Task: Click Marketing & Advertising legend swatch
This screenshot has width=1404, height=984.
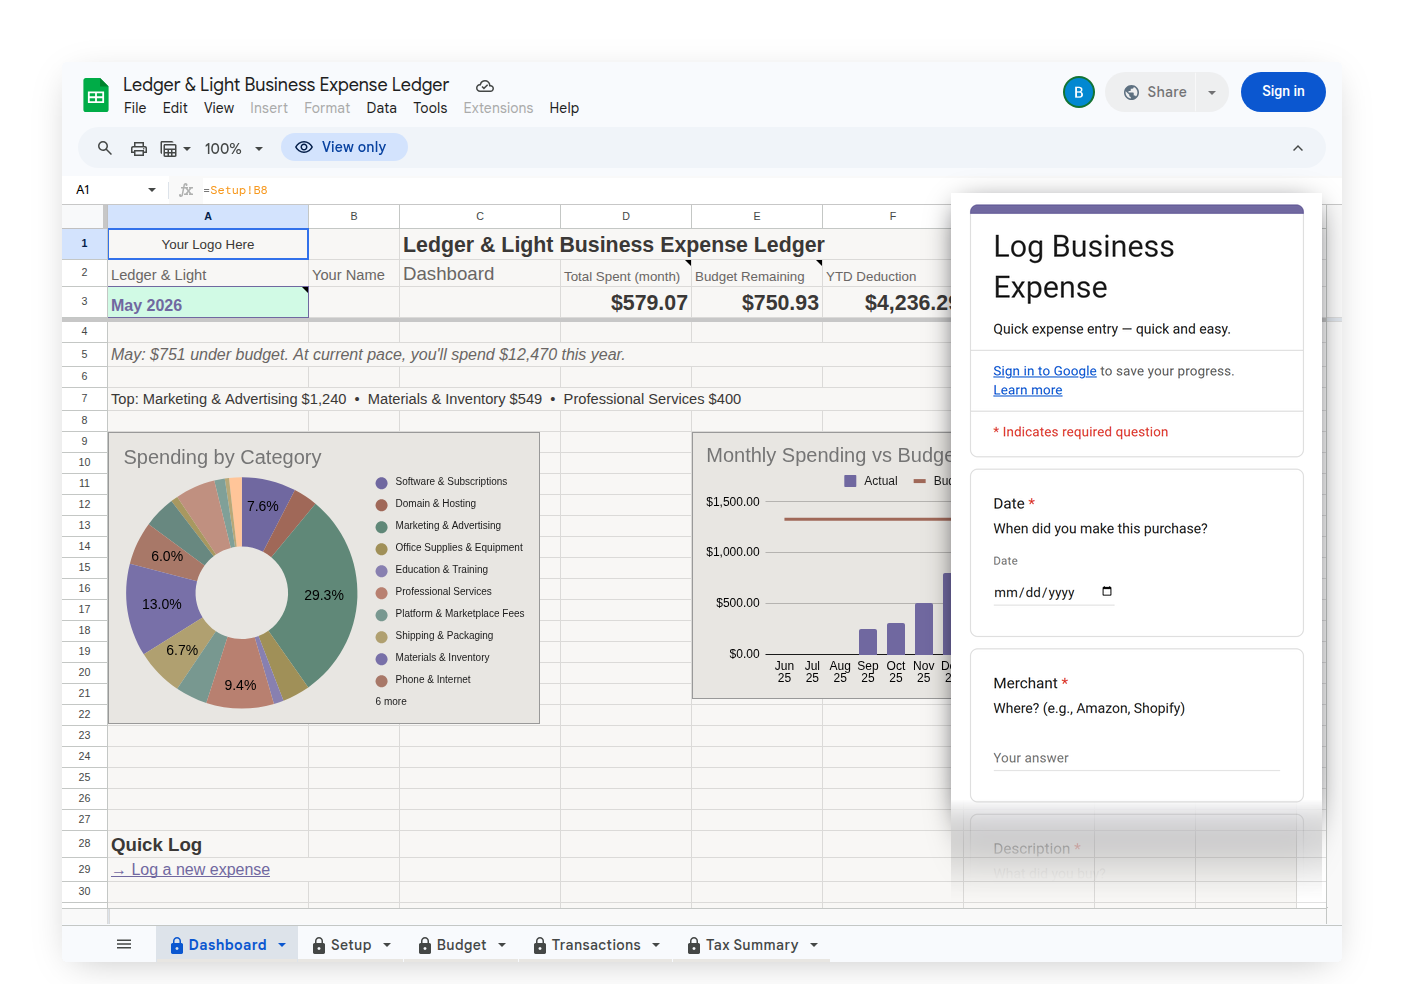Action: coord(381,526)
